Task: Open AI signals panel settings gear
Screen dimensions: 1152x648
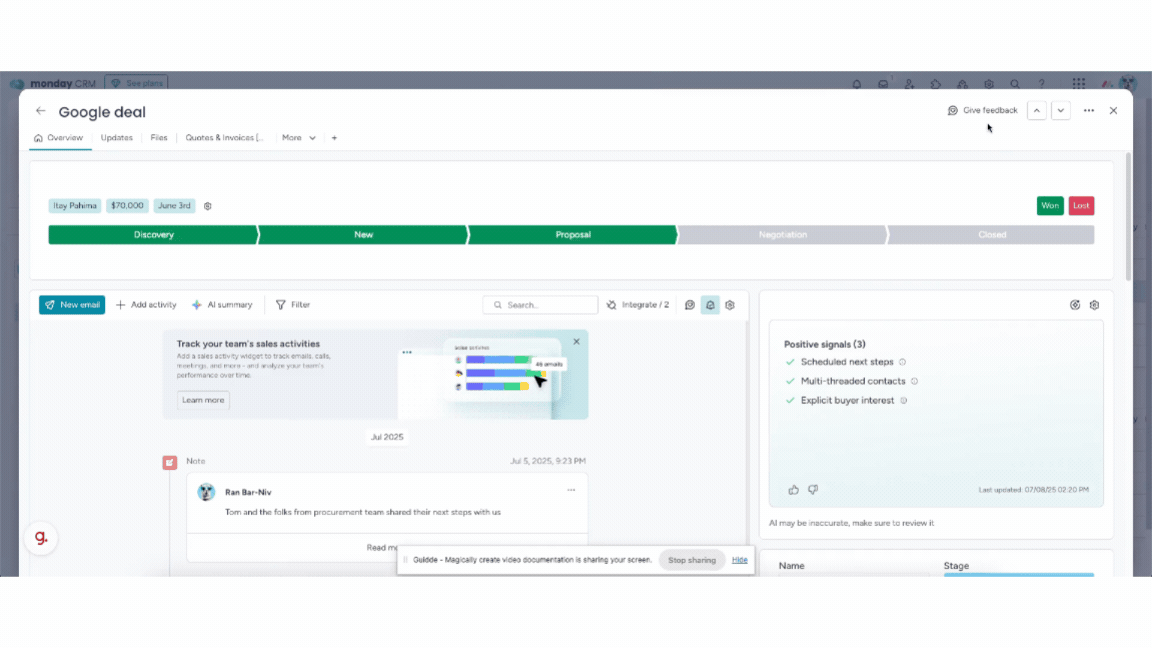Action: pos(1094,305)
